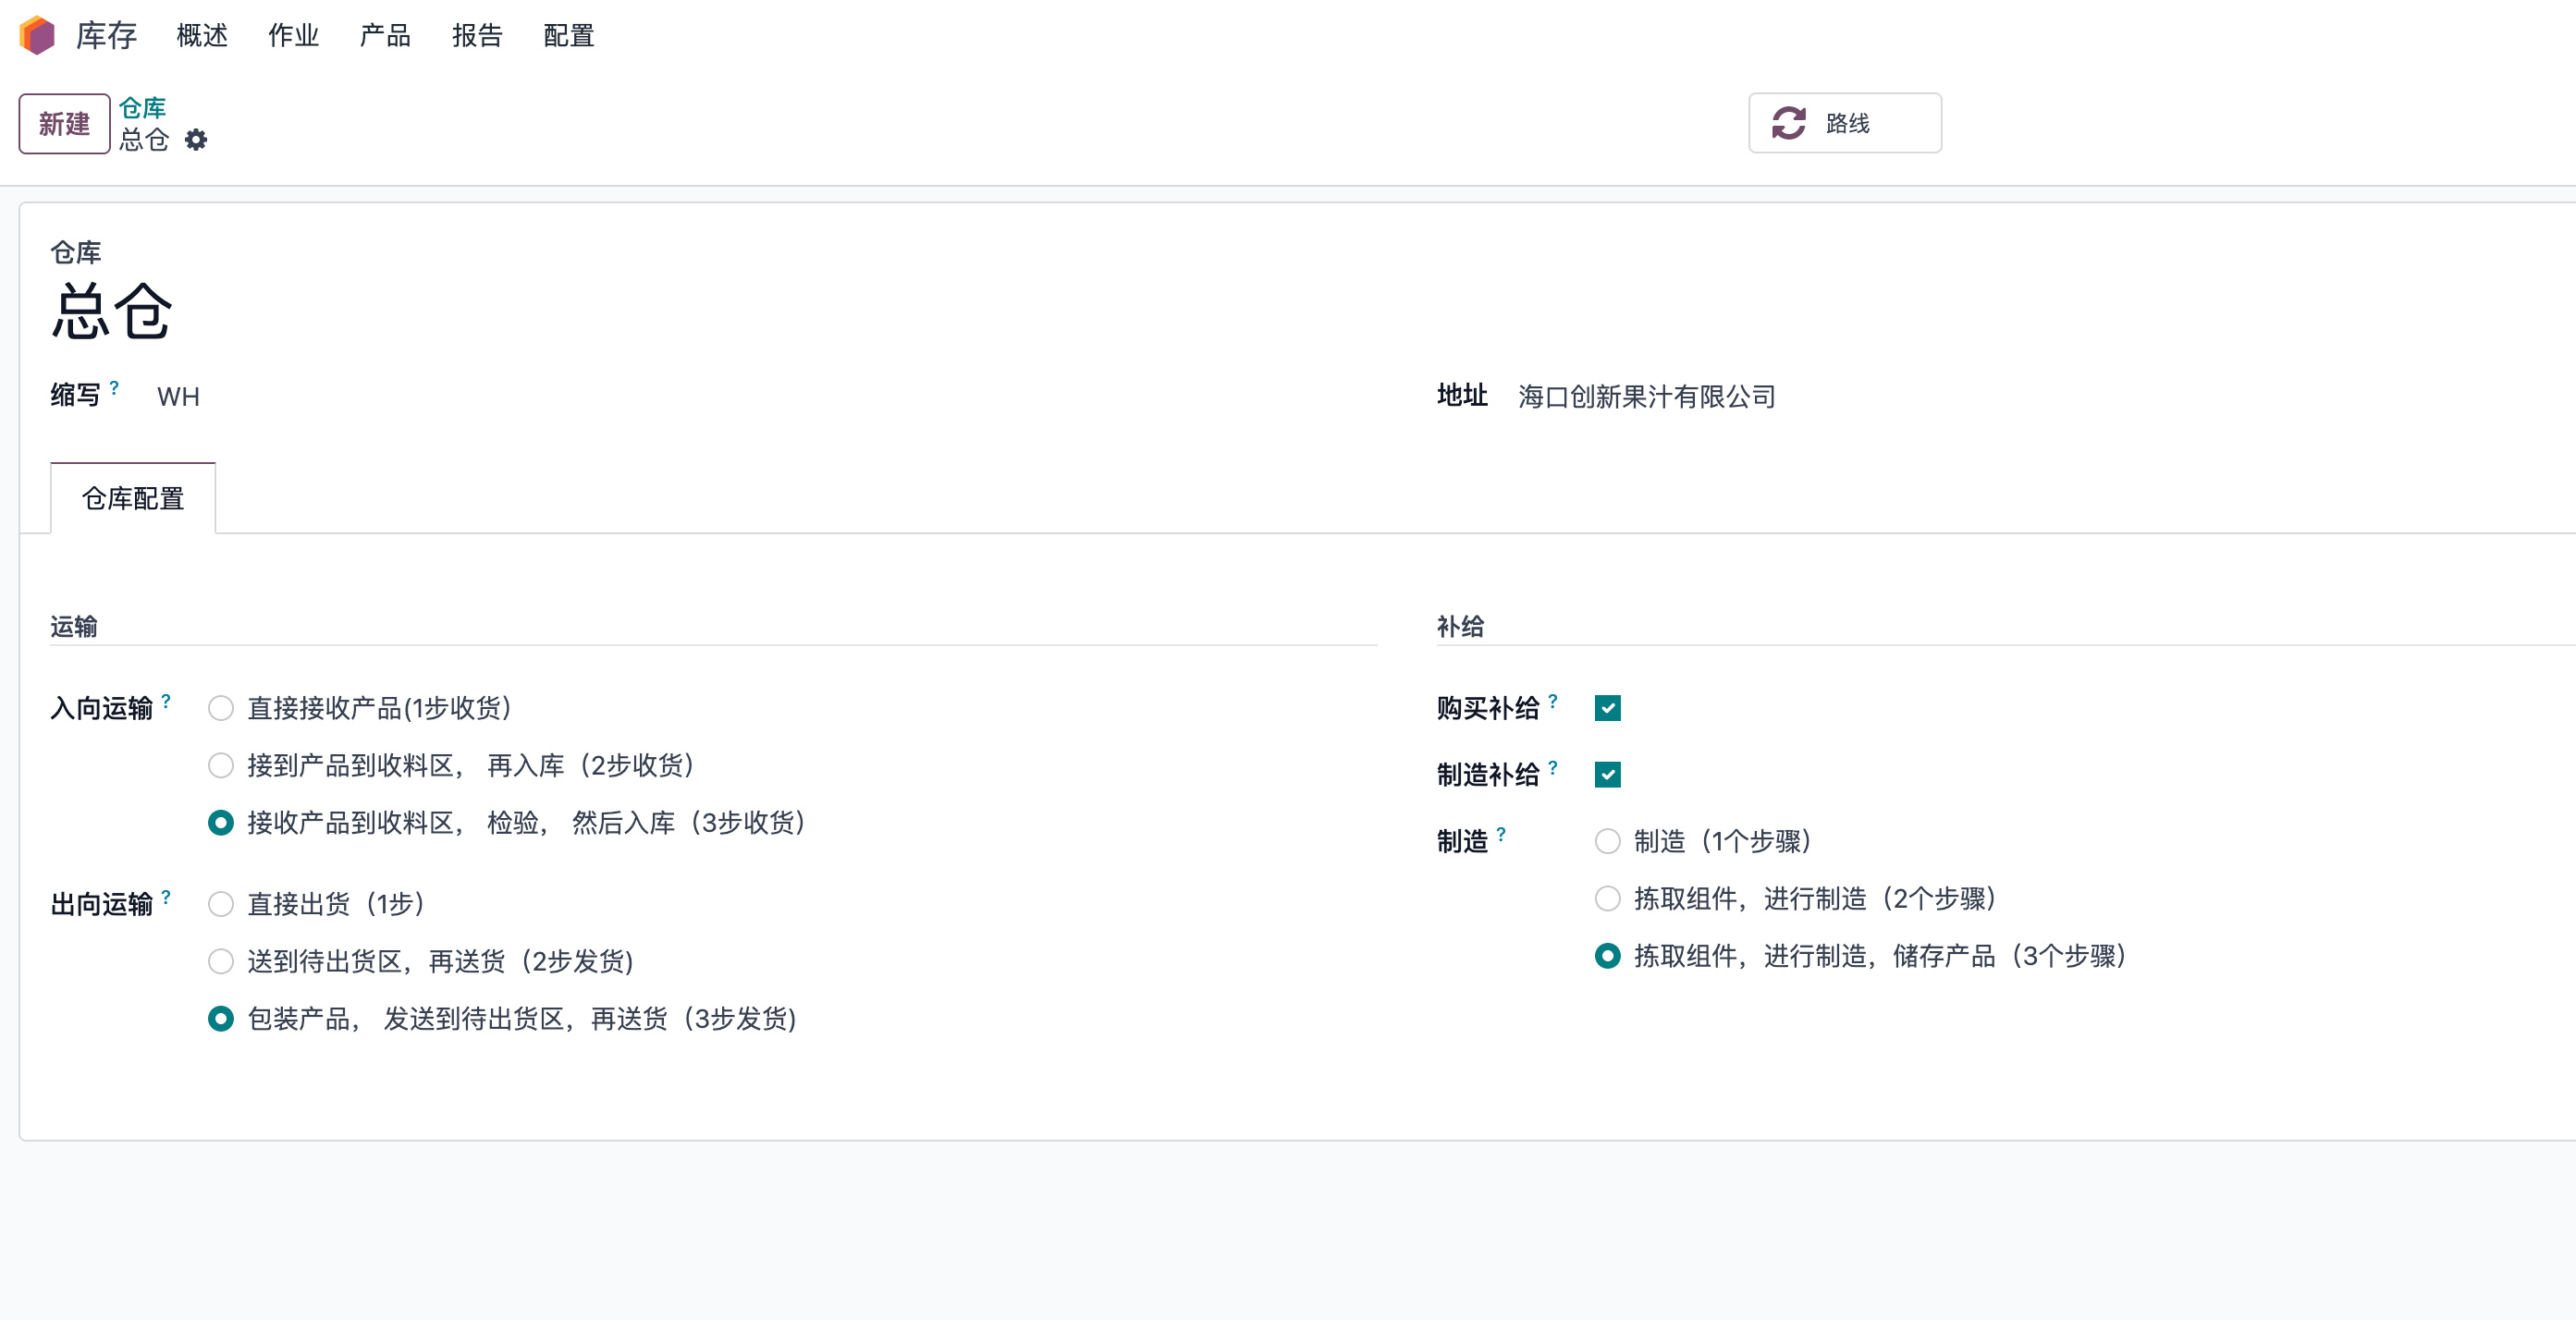The image size is (2576, 1320).
Task: Select the 3步收货 inbound radio option
Action: pyautogui.click(x=221, y=823)
